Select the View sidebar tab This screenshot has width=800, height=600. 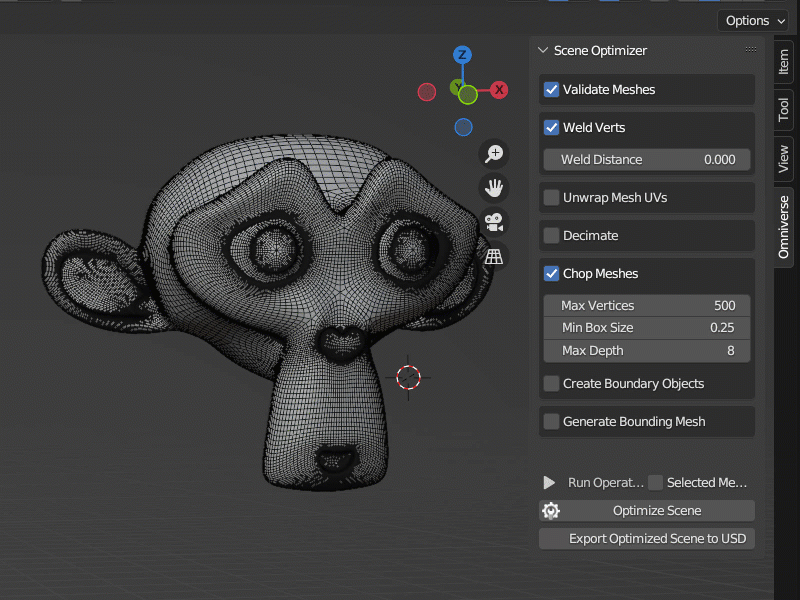coord(784,159)
